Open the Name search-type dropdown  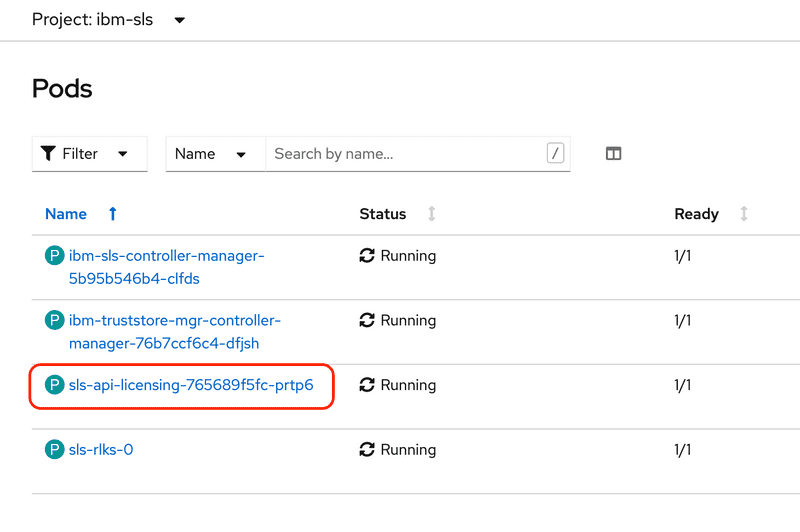coord(215,154)
